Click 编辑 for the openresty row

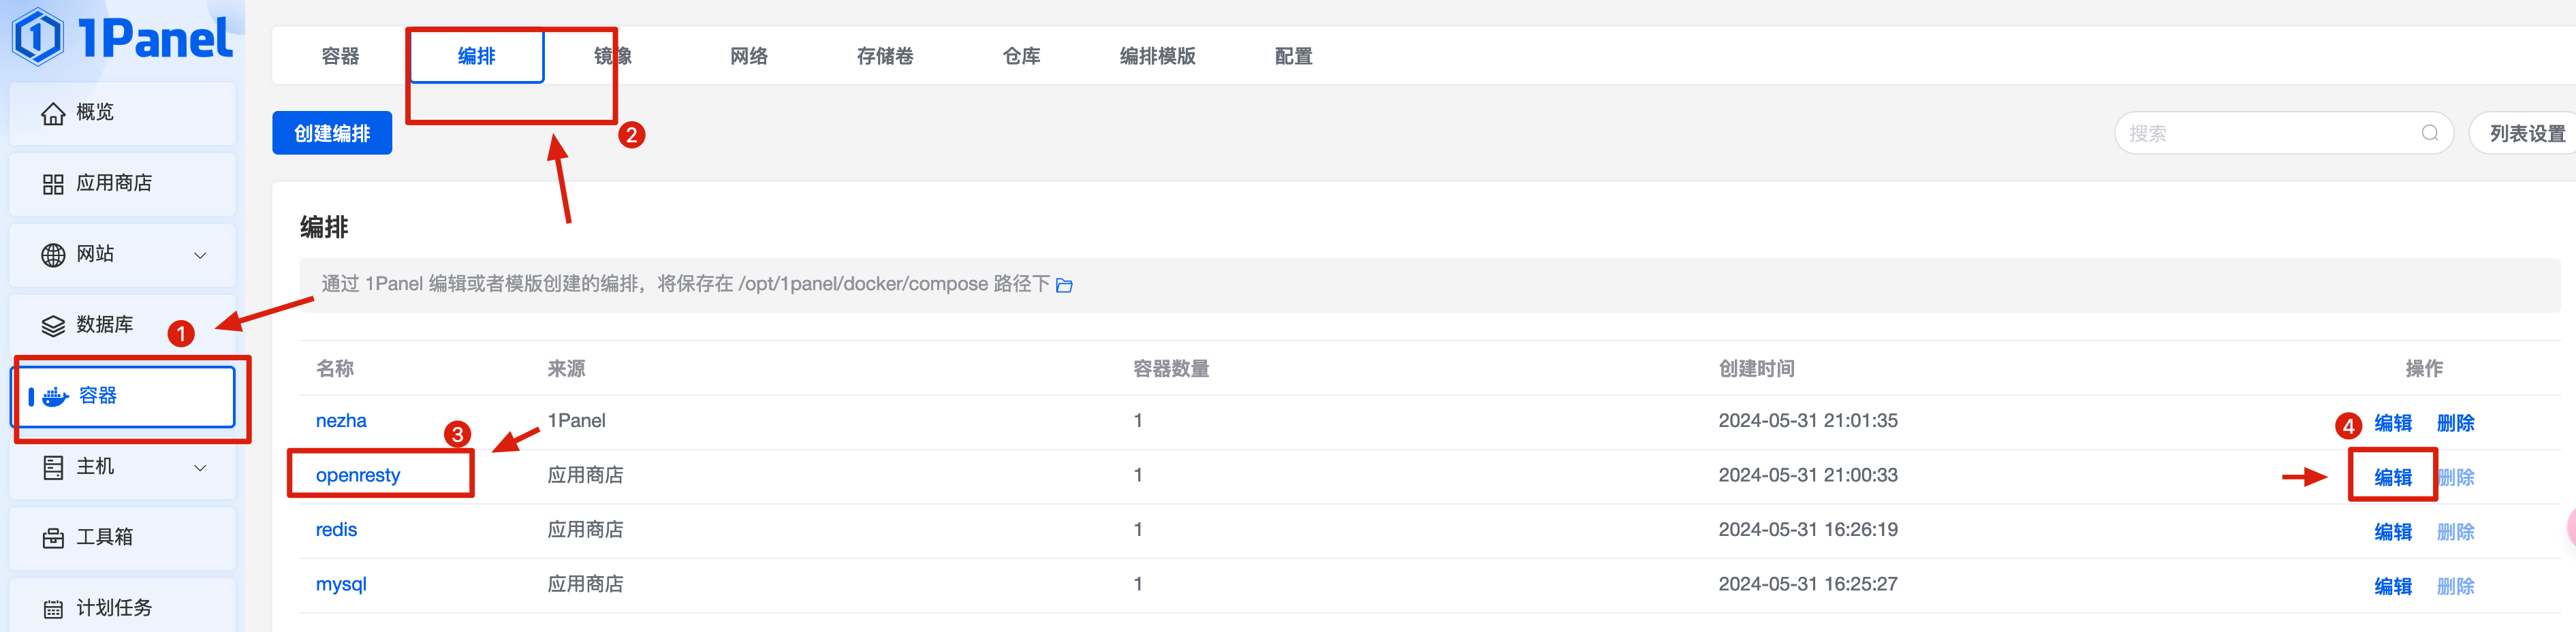[x=2392, y=478]
